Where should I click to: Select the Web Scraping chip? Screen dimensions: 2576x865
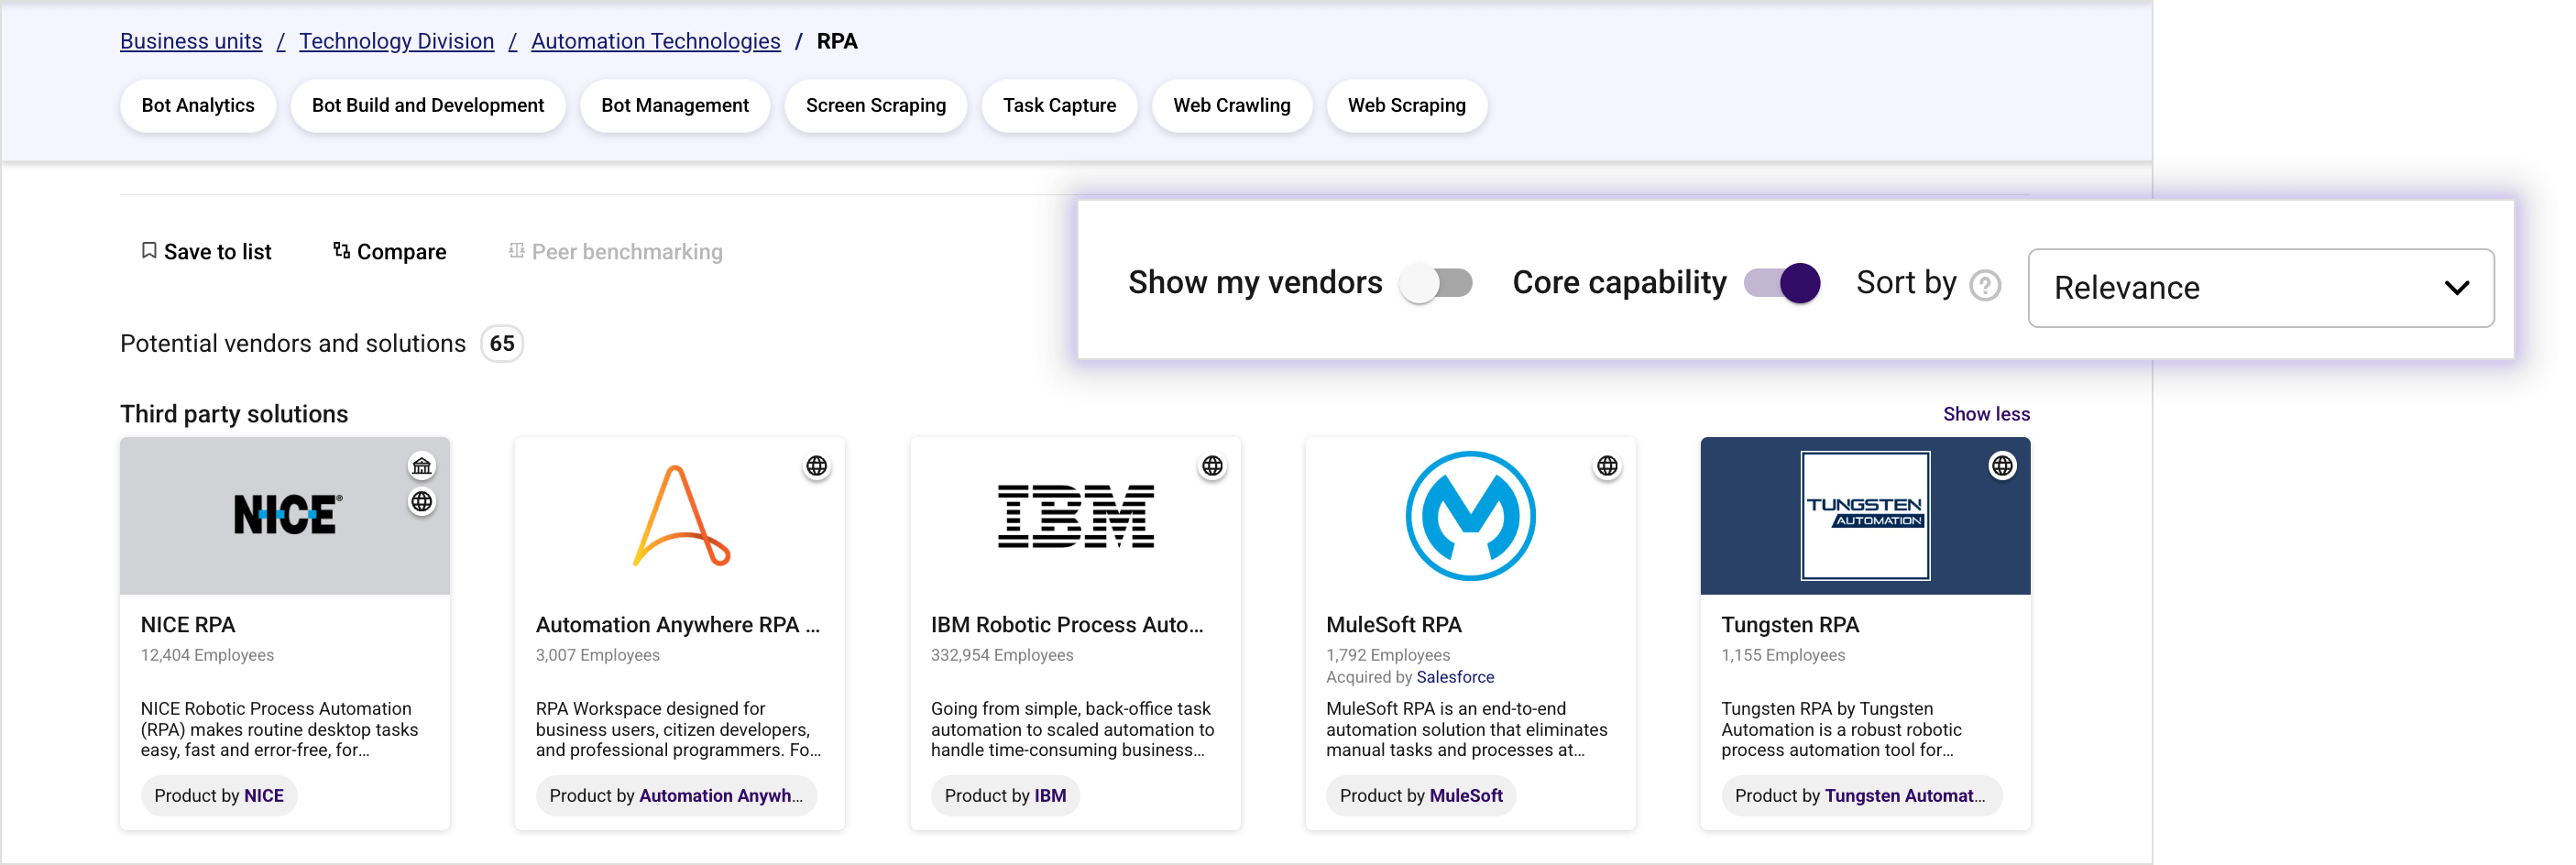coord(1407,106)
